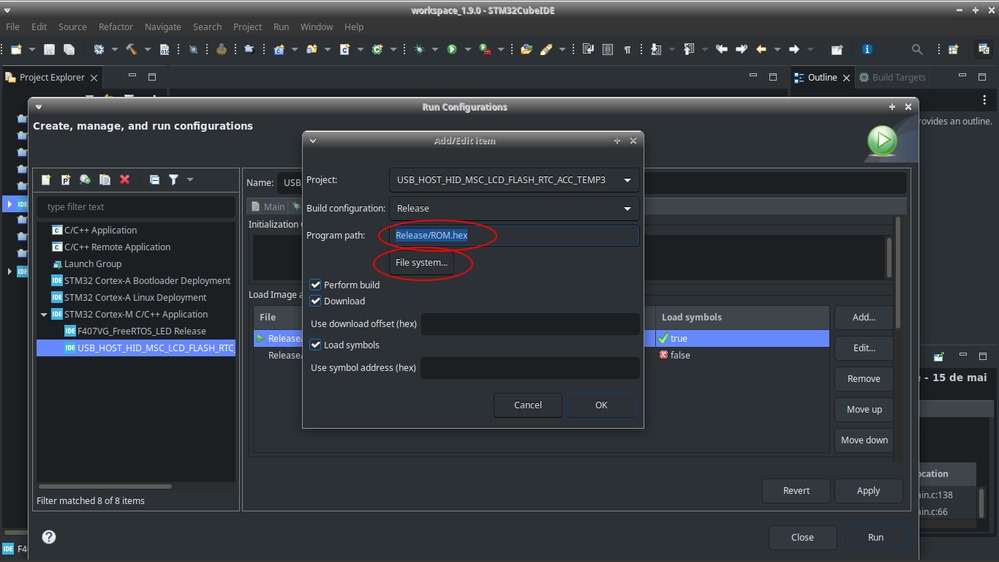Toggle the Perform build checkbox

pyautogui.click(x=315, y=285)
